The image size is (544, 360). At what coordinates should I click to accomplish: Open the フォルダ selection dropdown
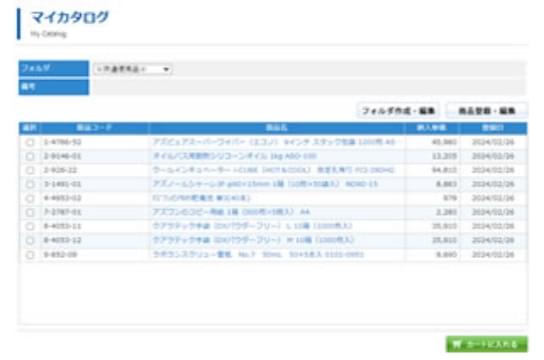[x=133, y=69]
